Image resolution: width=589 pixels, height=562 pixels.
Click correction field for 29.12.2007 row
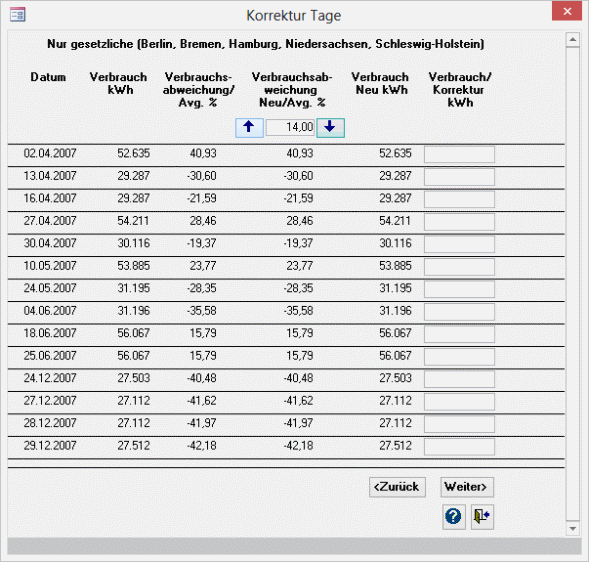459,447
